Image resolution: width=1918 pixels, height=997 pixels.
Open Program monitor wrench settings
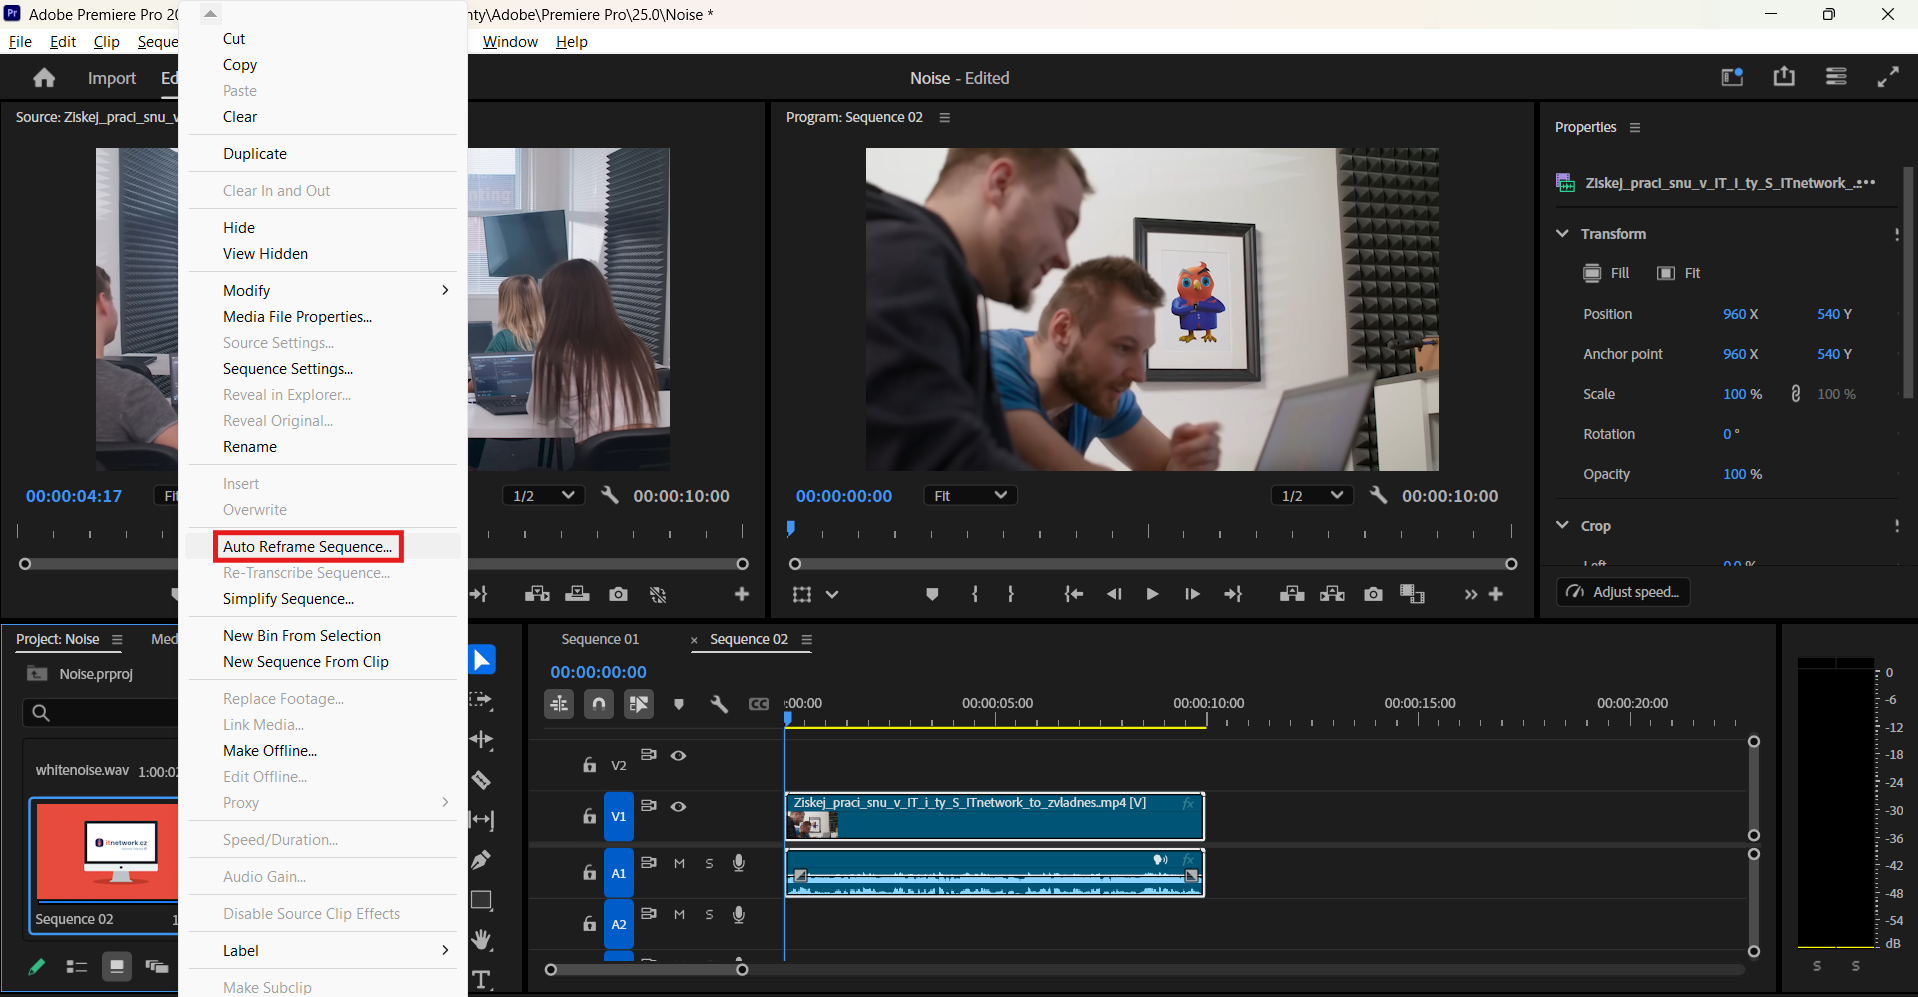[x=1378, y=495]
